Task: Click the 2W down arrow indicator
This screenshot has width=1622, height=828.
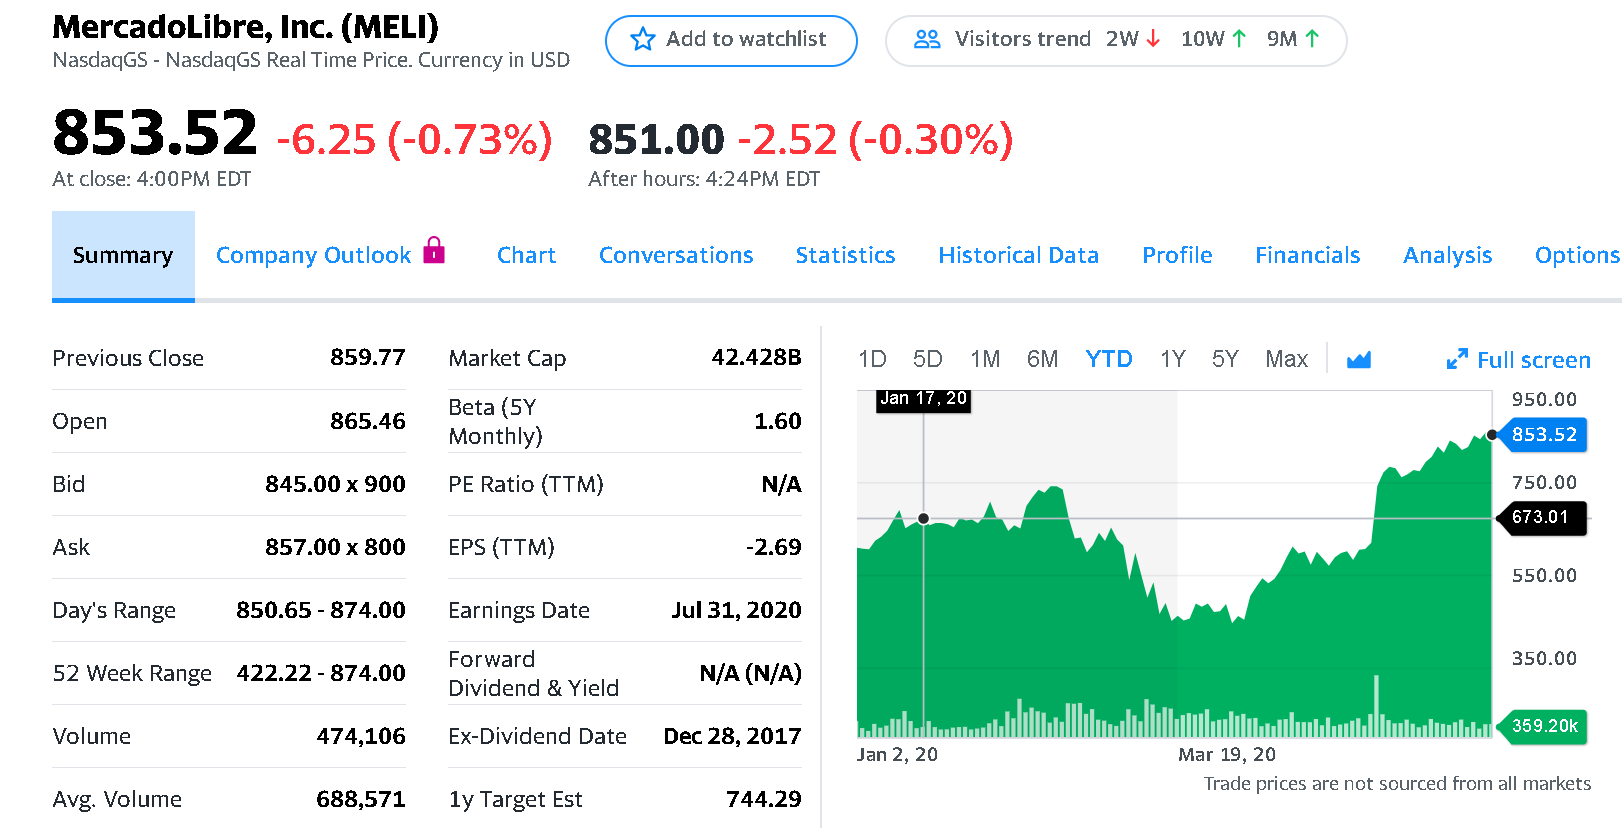Action: [1153, 39]
